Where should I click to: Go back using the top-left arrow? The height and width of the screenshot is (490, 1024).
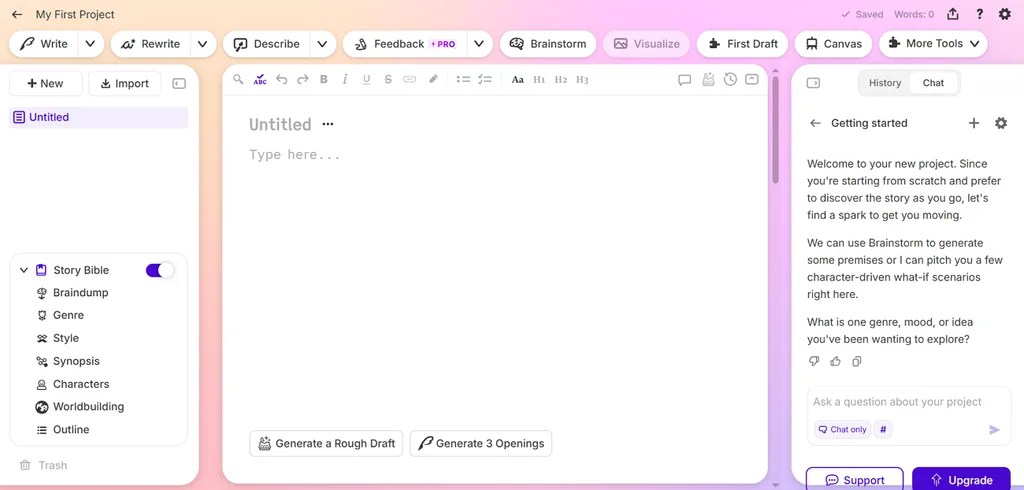(x=17, y=14)
